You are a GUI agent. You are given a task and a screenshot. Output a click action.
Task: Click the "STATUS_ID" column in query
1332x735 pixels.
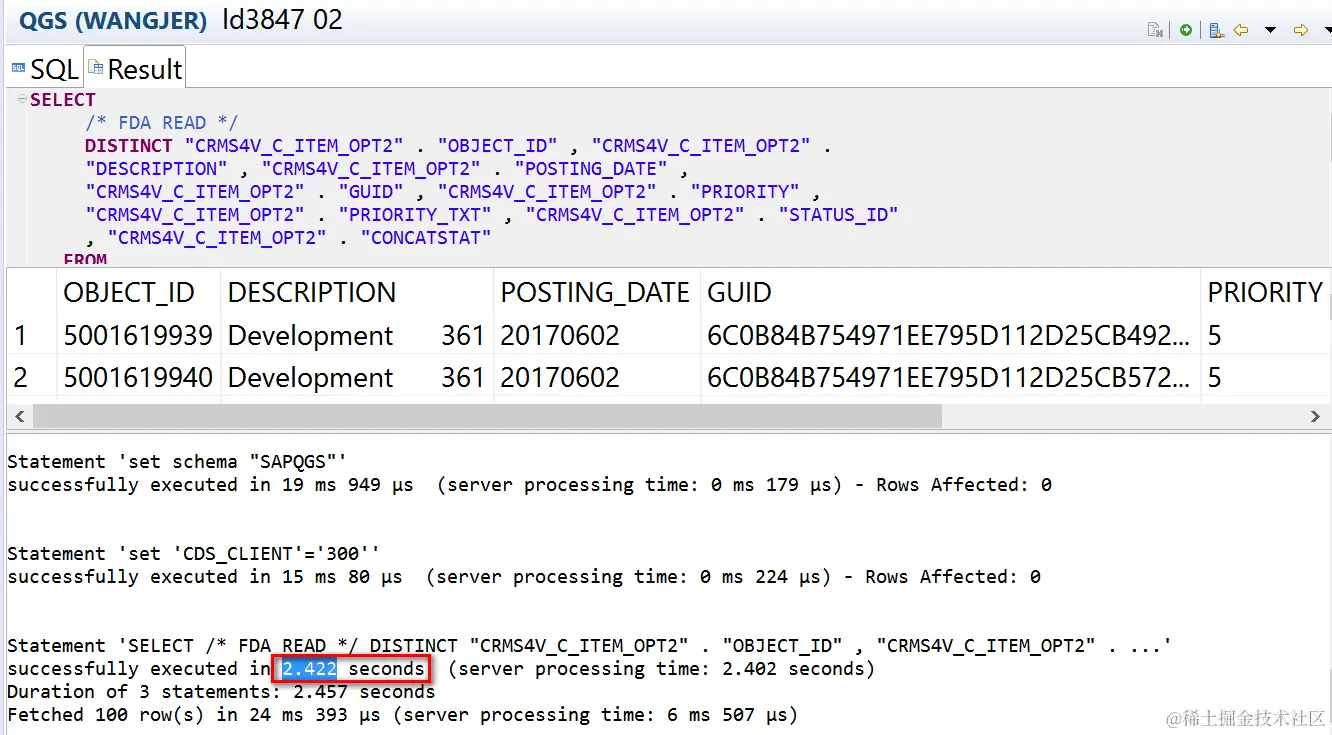tap(838, 214)
